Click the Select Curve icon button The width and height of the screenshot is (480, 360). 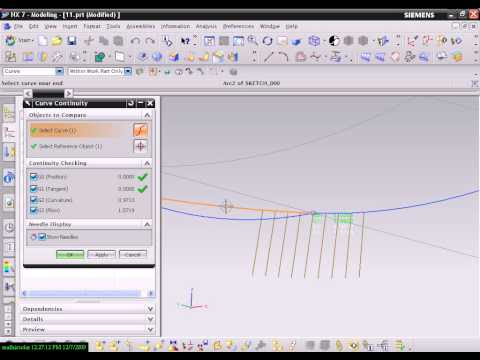point(140,130)
